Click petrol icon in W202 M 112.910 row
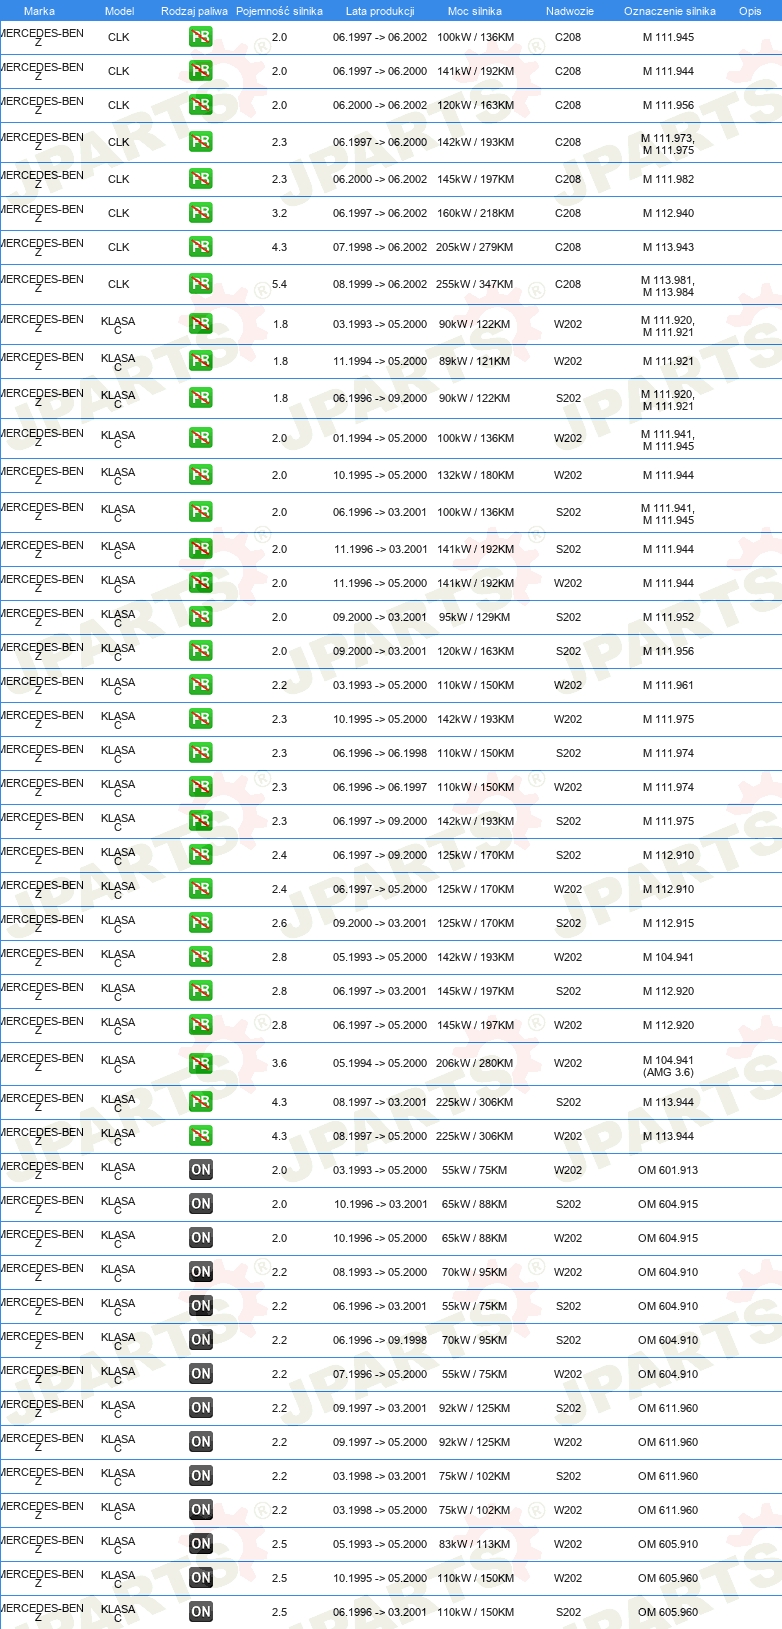 pos(201,889)
